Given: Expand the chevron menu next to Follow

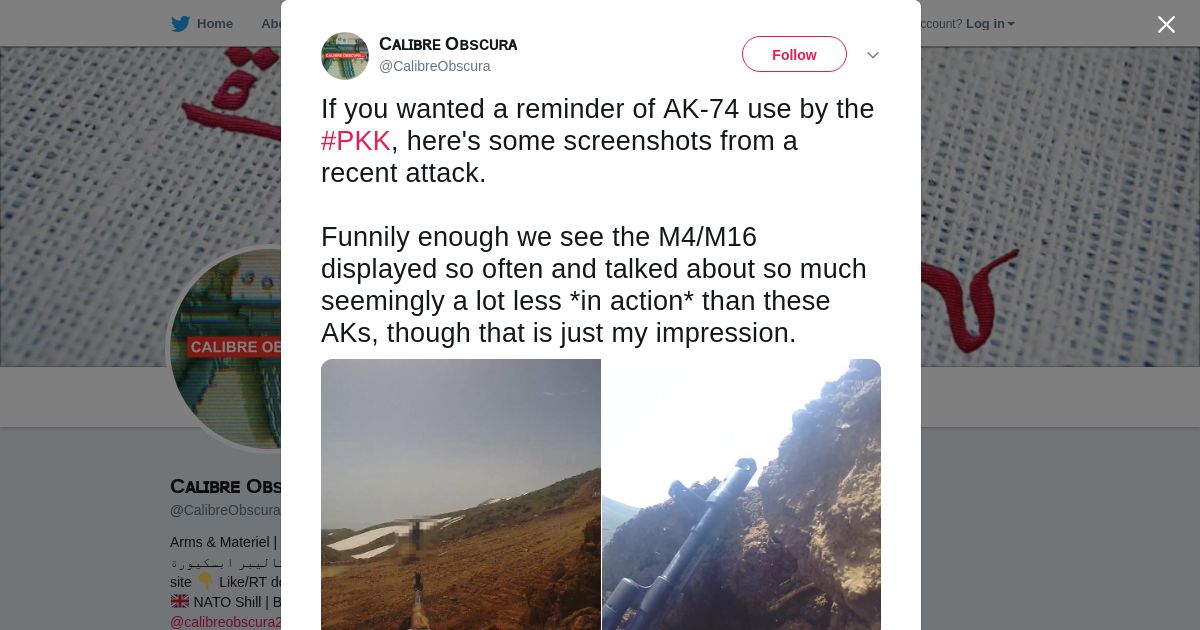Looking at the screenshot, I should (873, 55).
